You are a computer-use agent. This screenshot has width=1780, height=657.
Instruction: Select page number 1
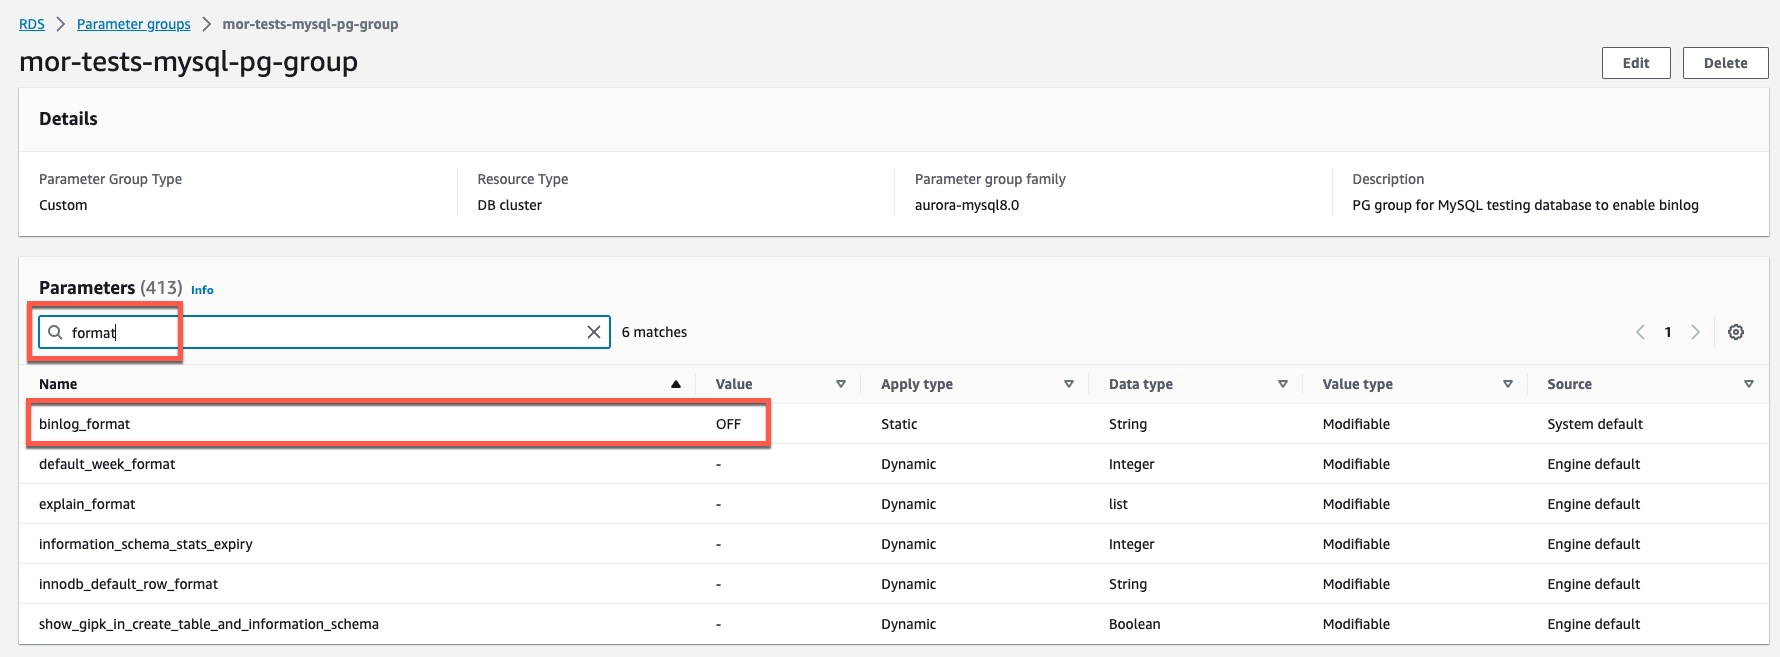point(1668,332)
